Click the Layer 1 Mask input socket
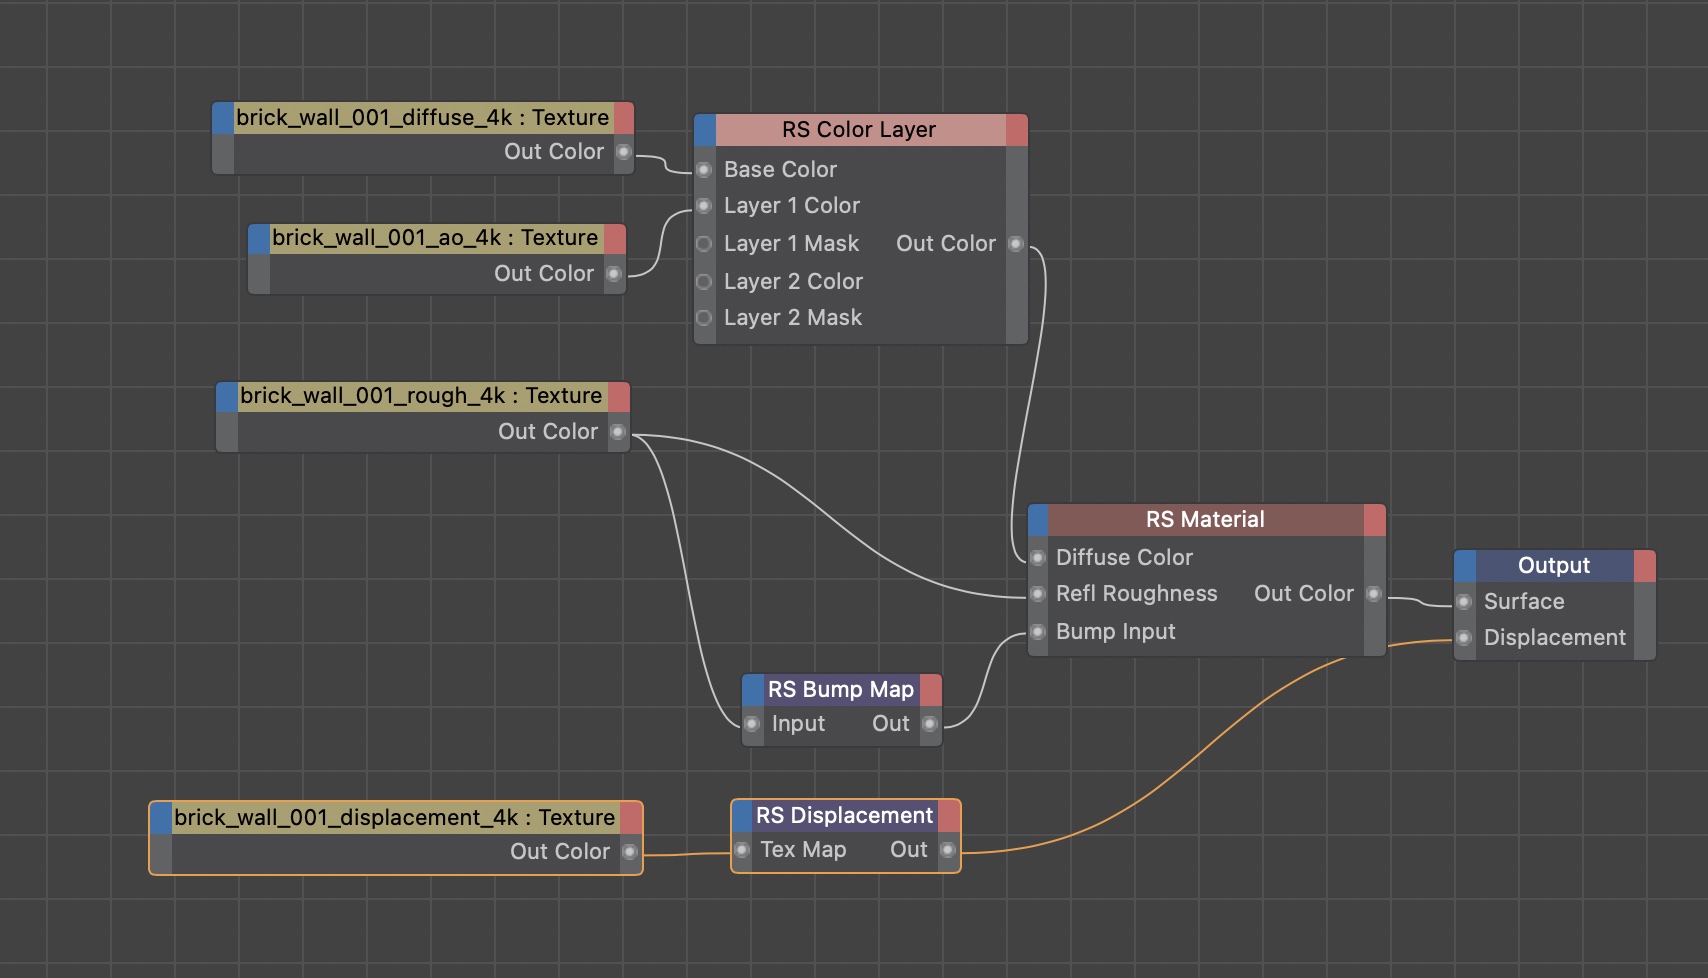The height and width of the screenshot is (978, 1708). coord(704,243)
